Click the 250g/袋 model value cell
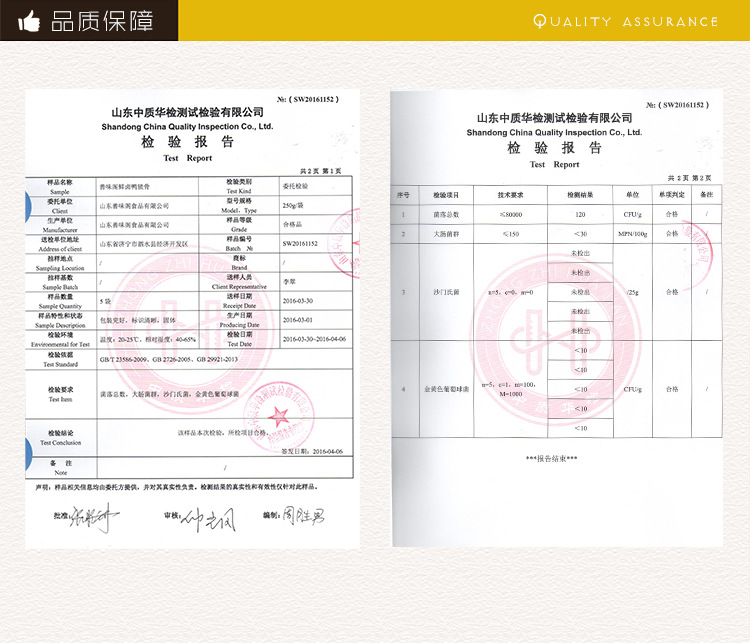The height and width of the screenshot is (643, 750). click(316, 206)
